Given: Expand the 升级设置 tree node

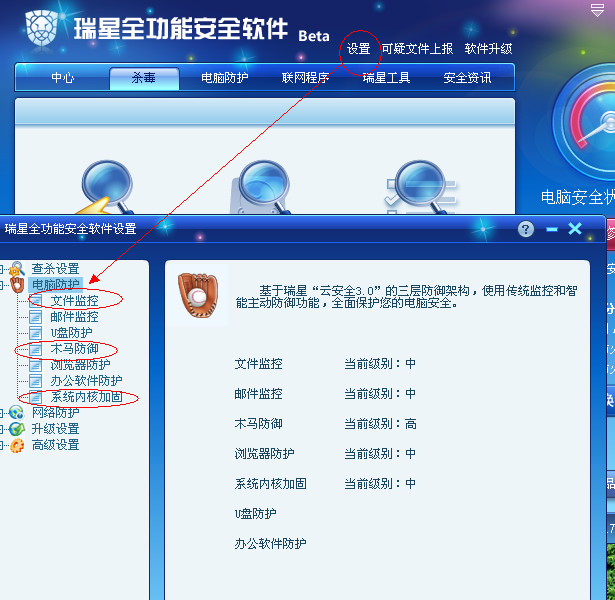Looking at the screenshot, I should [2, 429].
